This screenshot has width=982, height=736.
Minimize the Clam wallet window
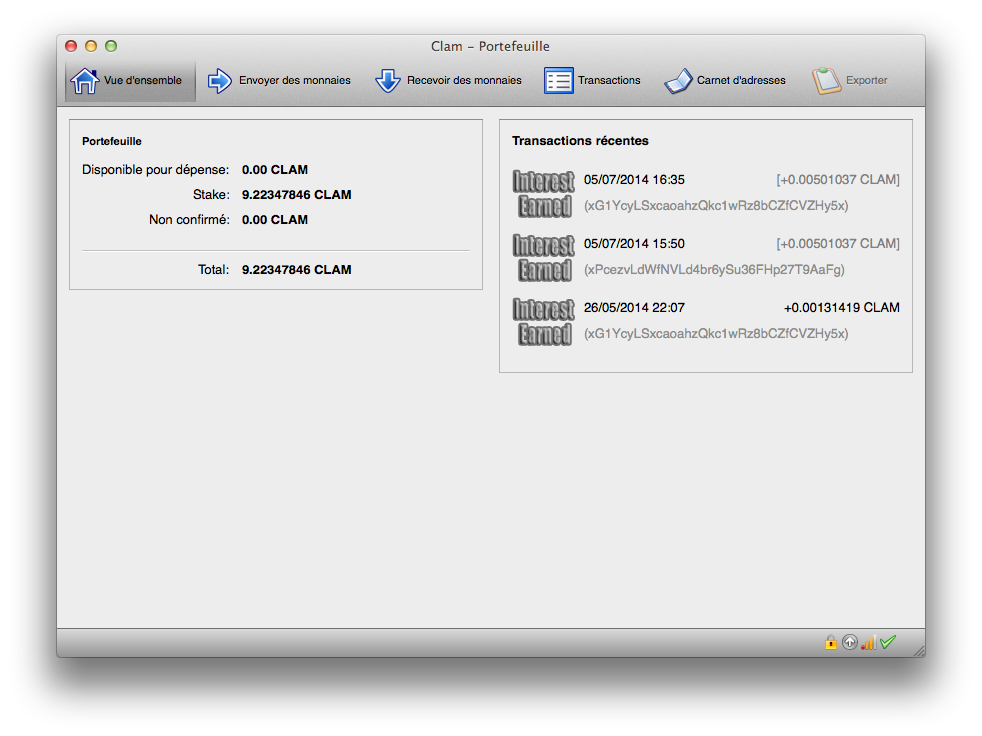tap(91, 46)
